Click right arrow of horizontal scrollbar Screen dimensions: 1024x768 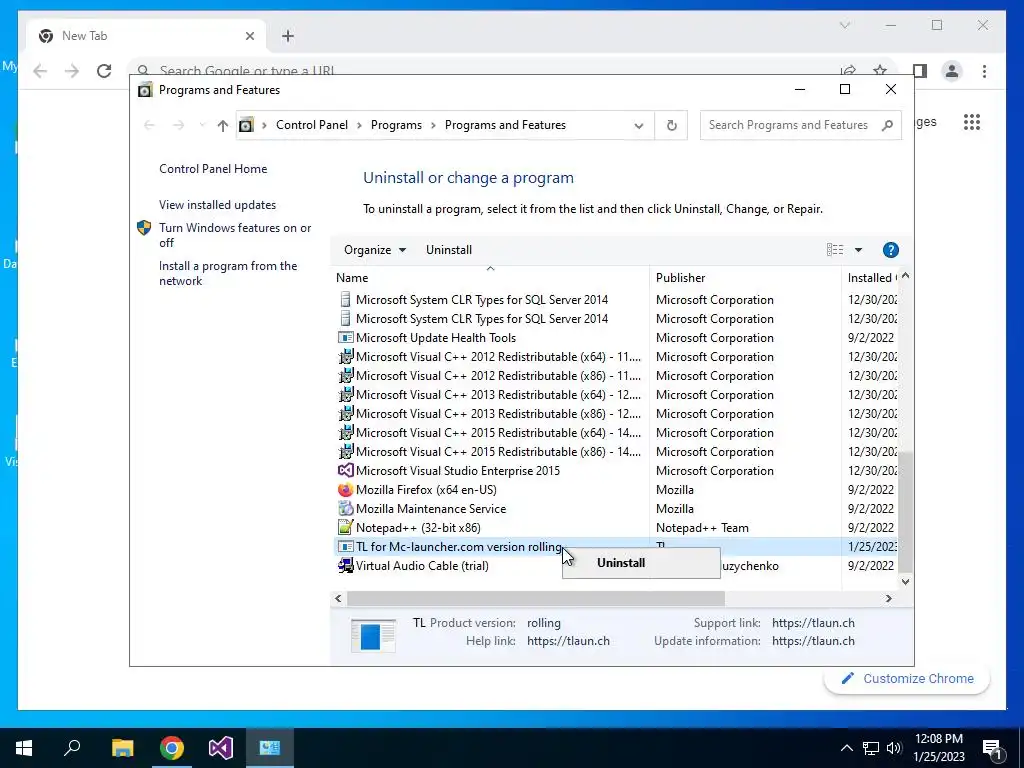point(888,598)
